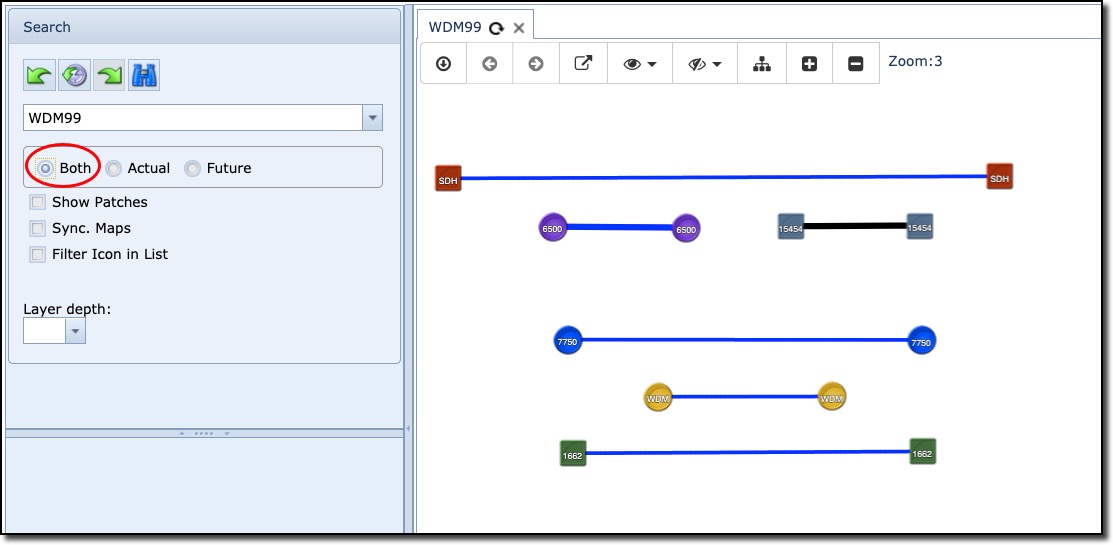Select the Actual radio button
Image resolution: width=1113 pixels, height=545 pixels.
pos(114,169)
